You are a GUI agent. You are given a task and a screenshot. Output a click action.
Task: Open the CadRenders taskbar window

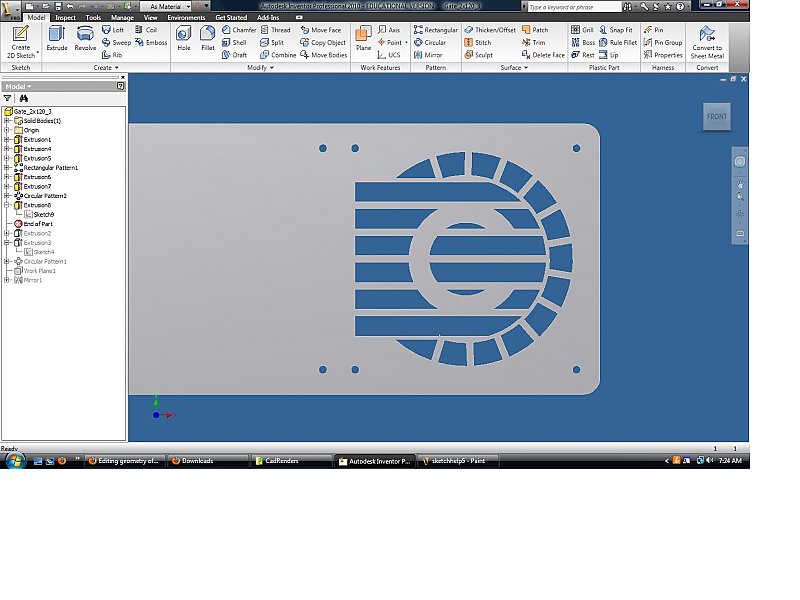pyautogui.click(x=291, y=461)
